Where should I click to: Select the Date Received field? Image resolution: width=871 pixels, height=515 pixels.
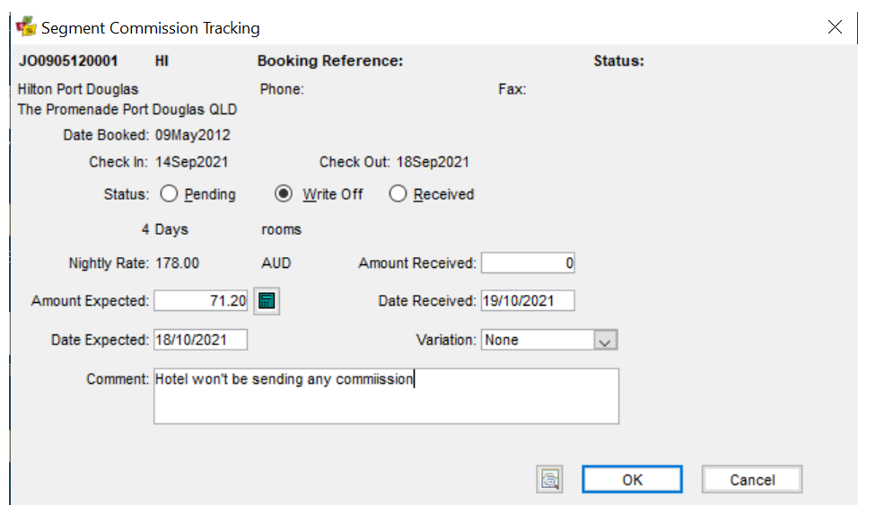click(x=528, y=301)
